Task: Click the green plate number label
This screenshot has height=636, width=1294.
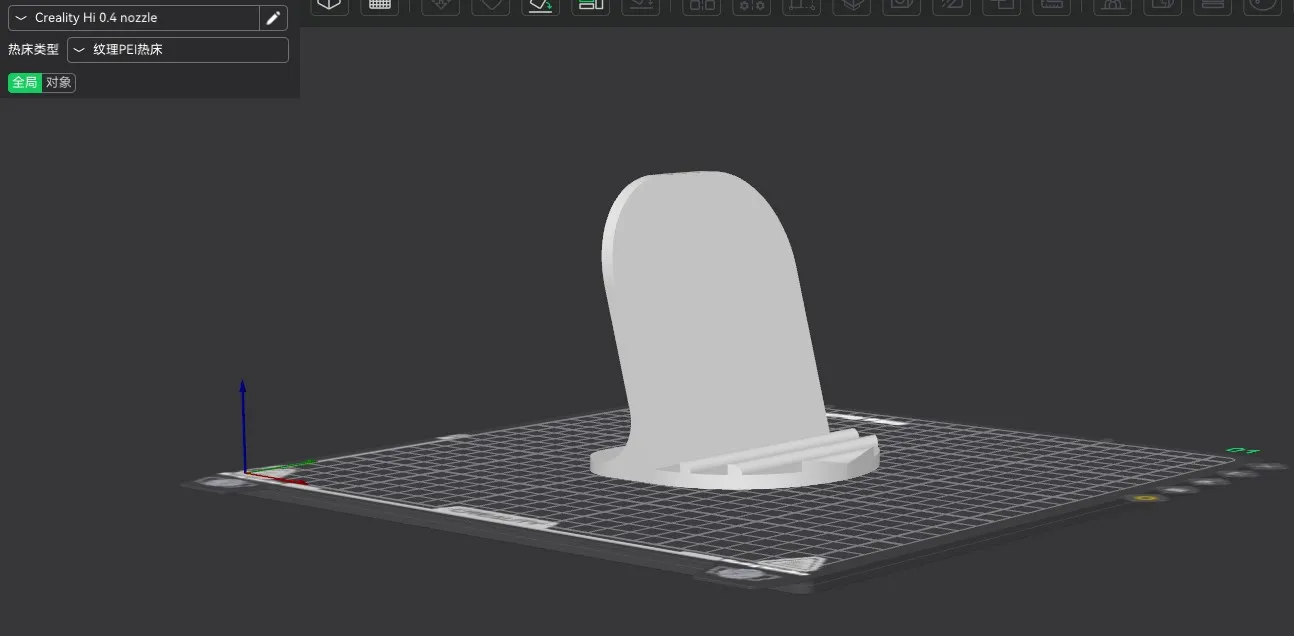Action: (1243, 451)
